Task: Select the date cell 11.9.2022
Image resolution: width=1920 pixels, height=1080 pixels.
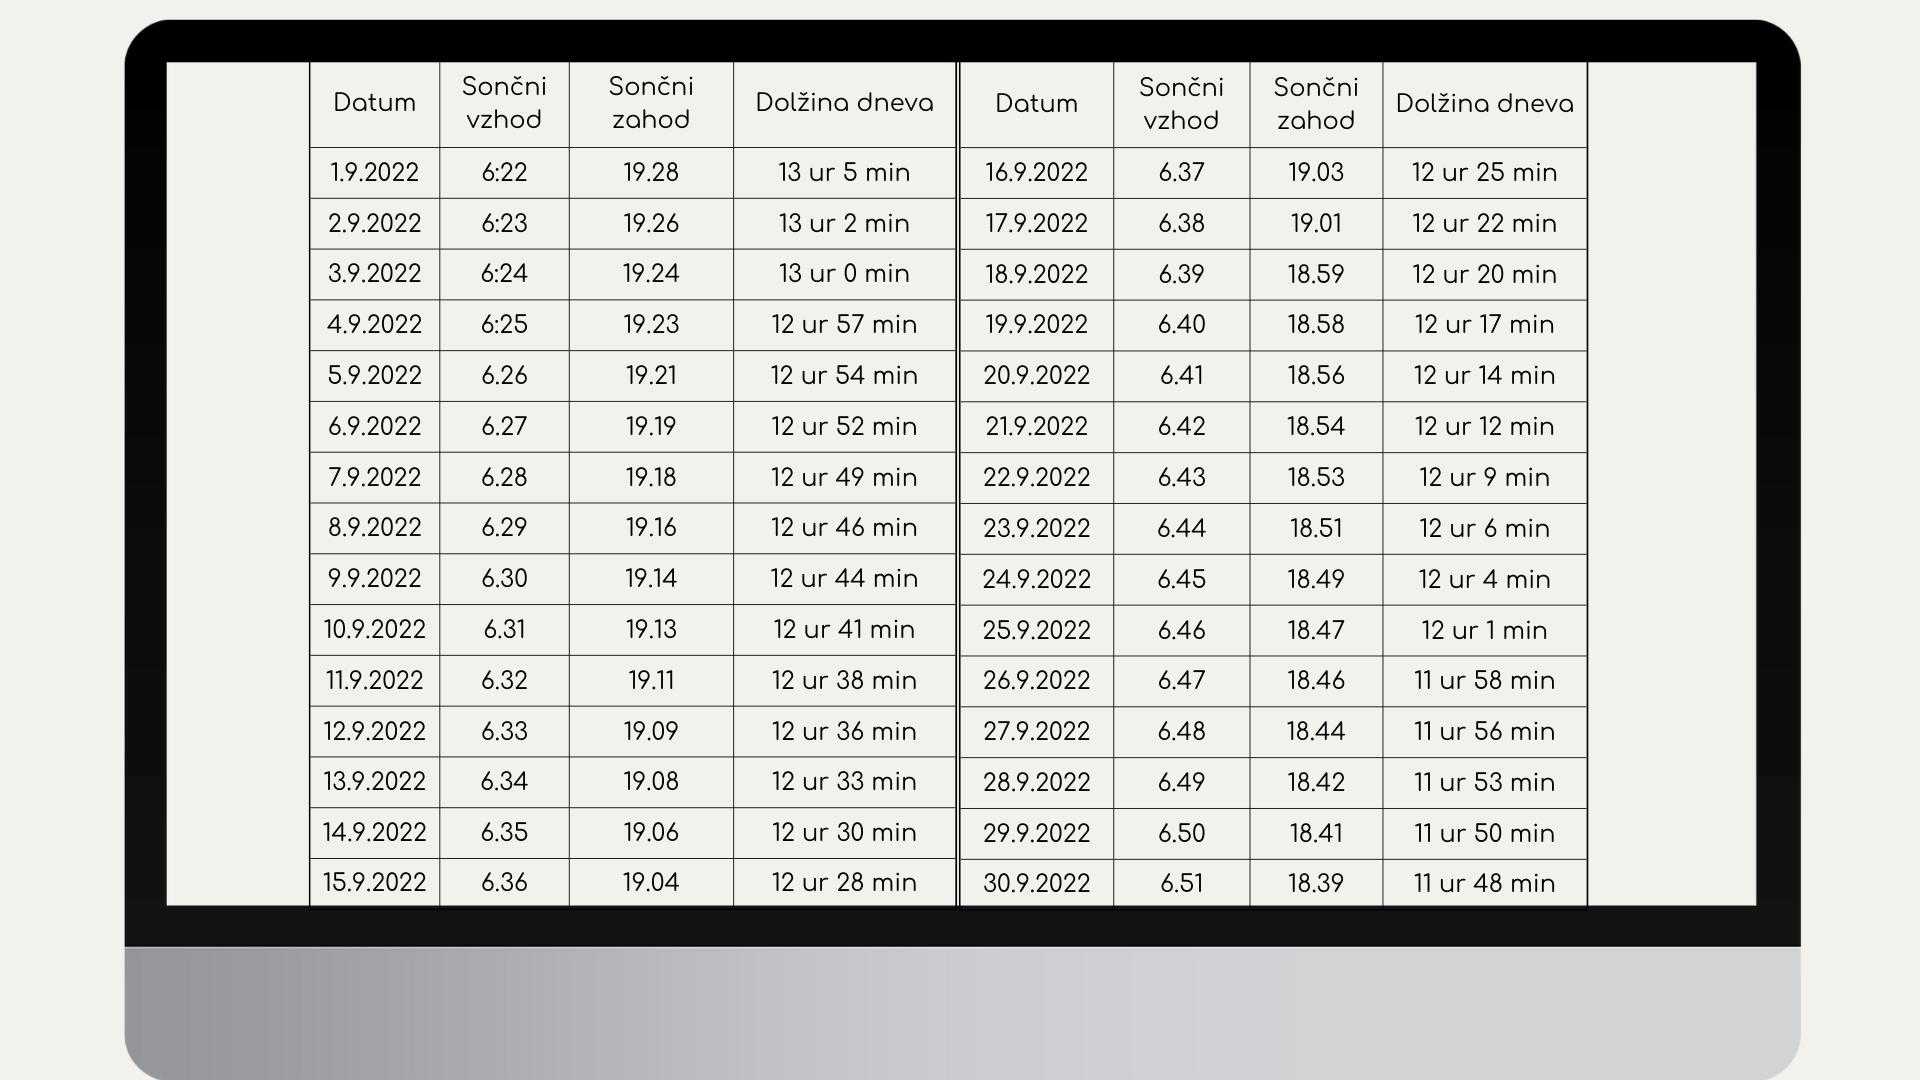Action: [374, 681]
